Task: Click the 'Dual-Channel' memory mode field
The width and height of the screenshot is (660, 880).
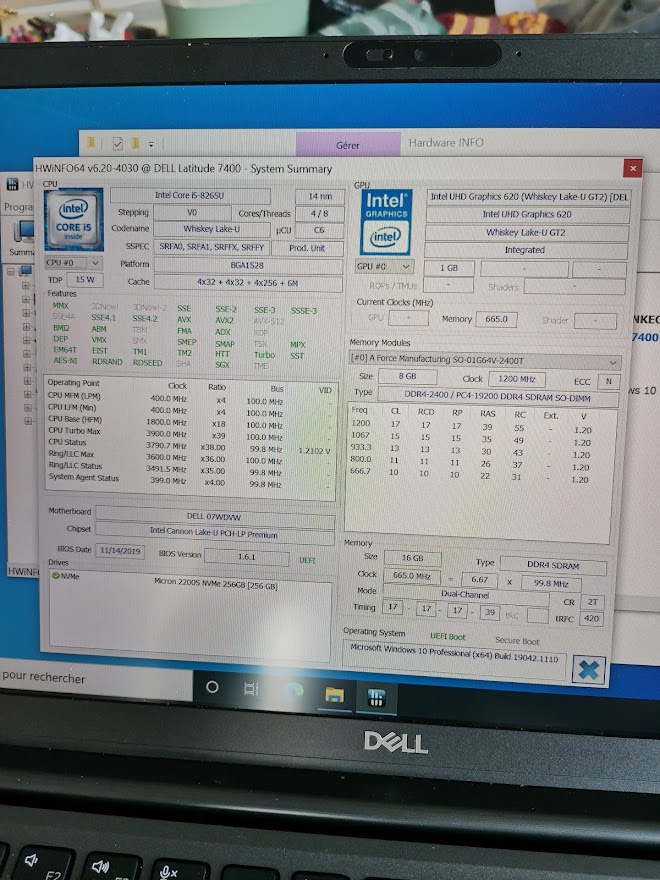Action: 466,595
